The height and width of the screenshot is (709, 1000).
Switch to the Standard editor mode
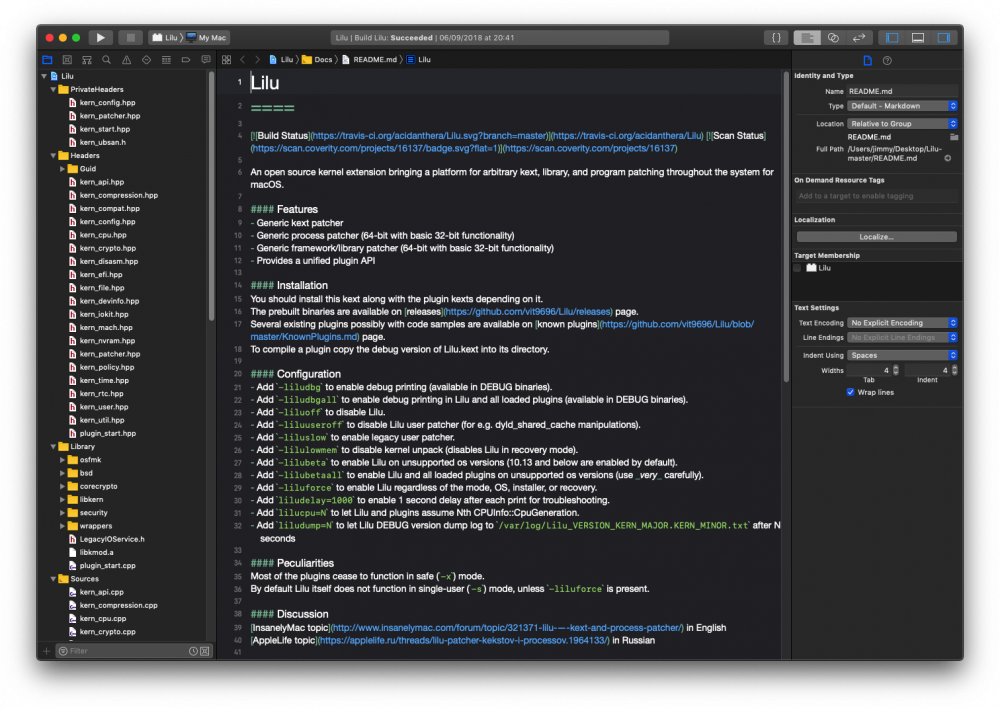coord(807,38)
